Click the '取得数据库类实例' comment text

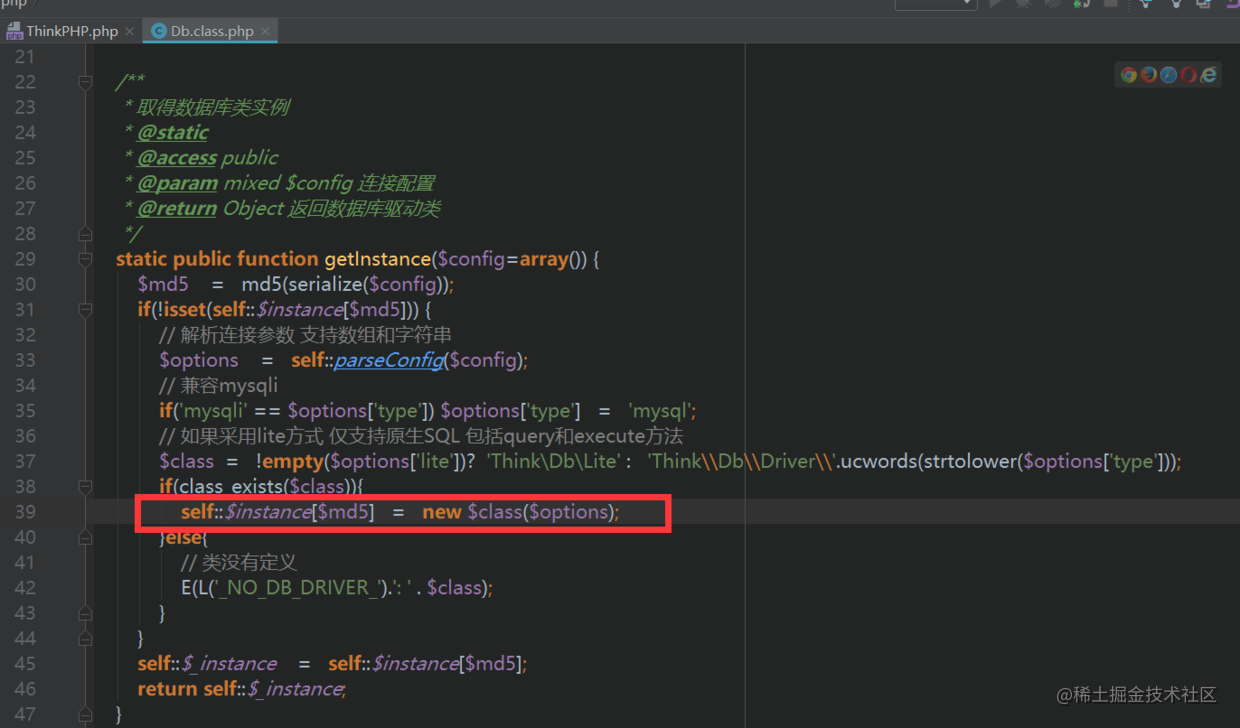tap(213, 107)
